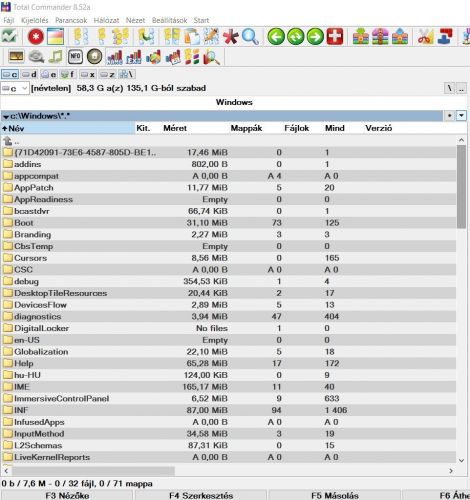470x500 pixels.
Task: Switch to drive x button
Action: [87, 74]
